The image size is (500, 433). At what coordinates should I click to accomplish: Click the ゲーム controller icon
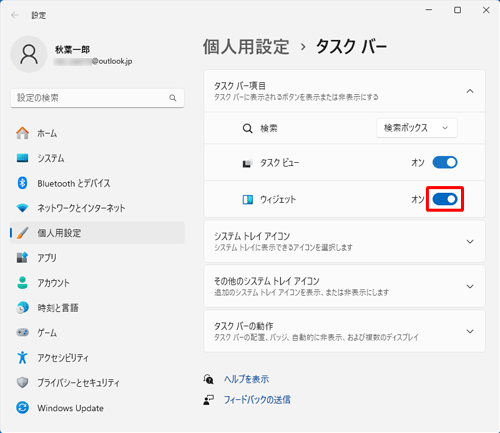click(x=22, y=333)
